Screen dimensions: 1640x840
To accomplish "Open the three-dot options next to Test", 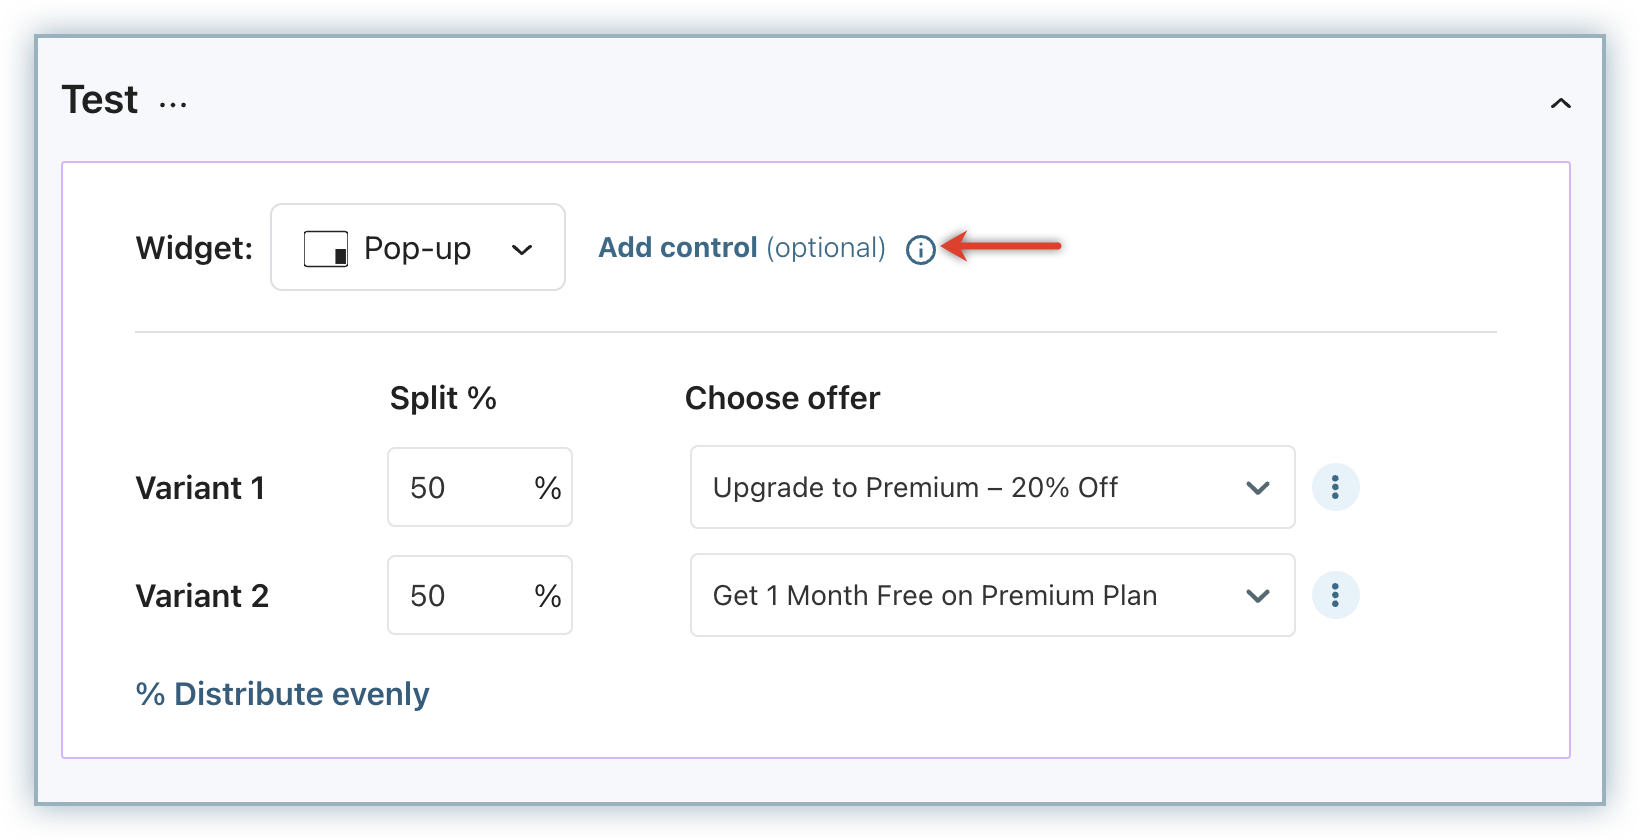I will [x=173, y=104].
